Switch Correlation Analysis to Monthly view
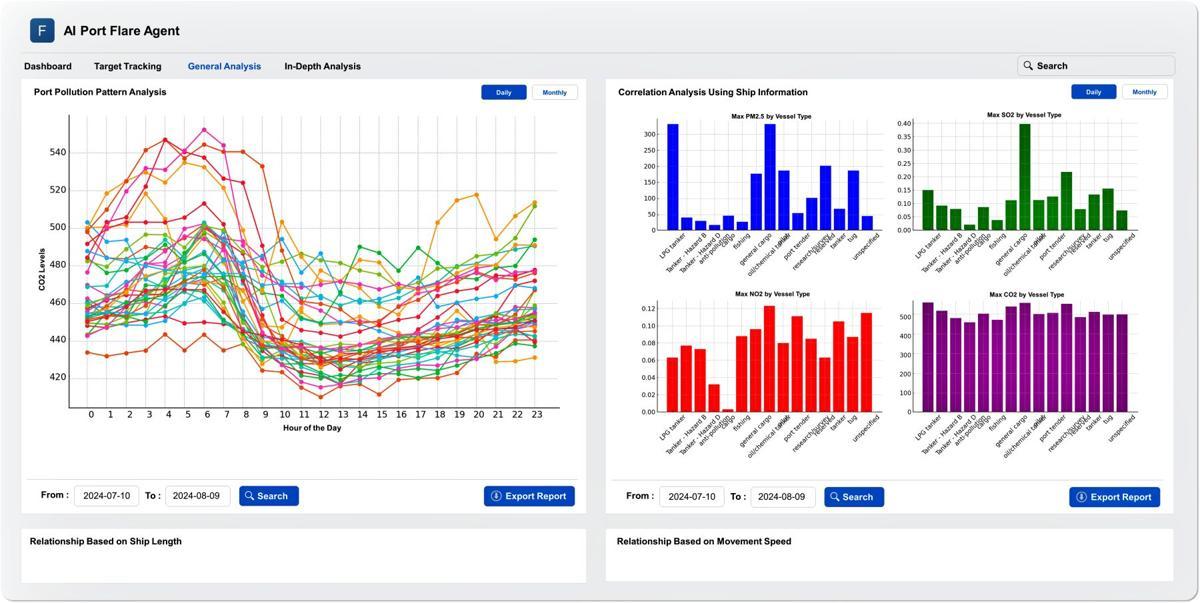 (x=1144, y=92)
